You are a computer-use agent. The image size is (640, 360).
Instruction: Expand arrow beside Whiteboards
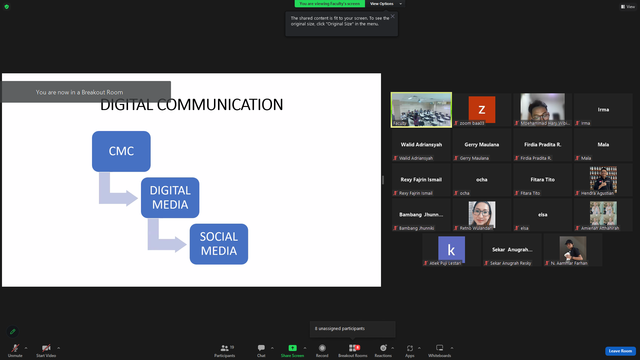point(452,348)
